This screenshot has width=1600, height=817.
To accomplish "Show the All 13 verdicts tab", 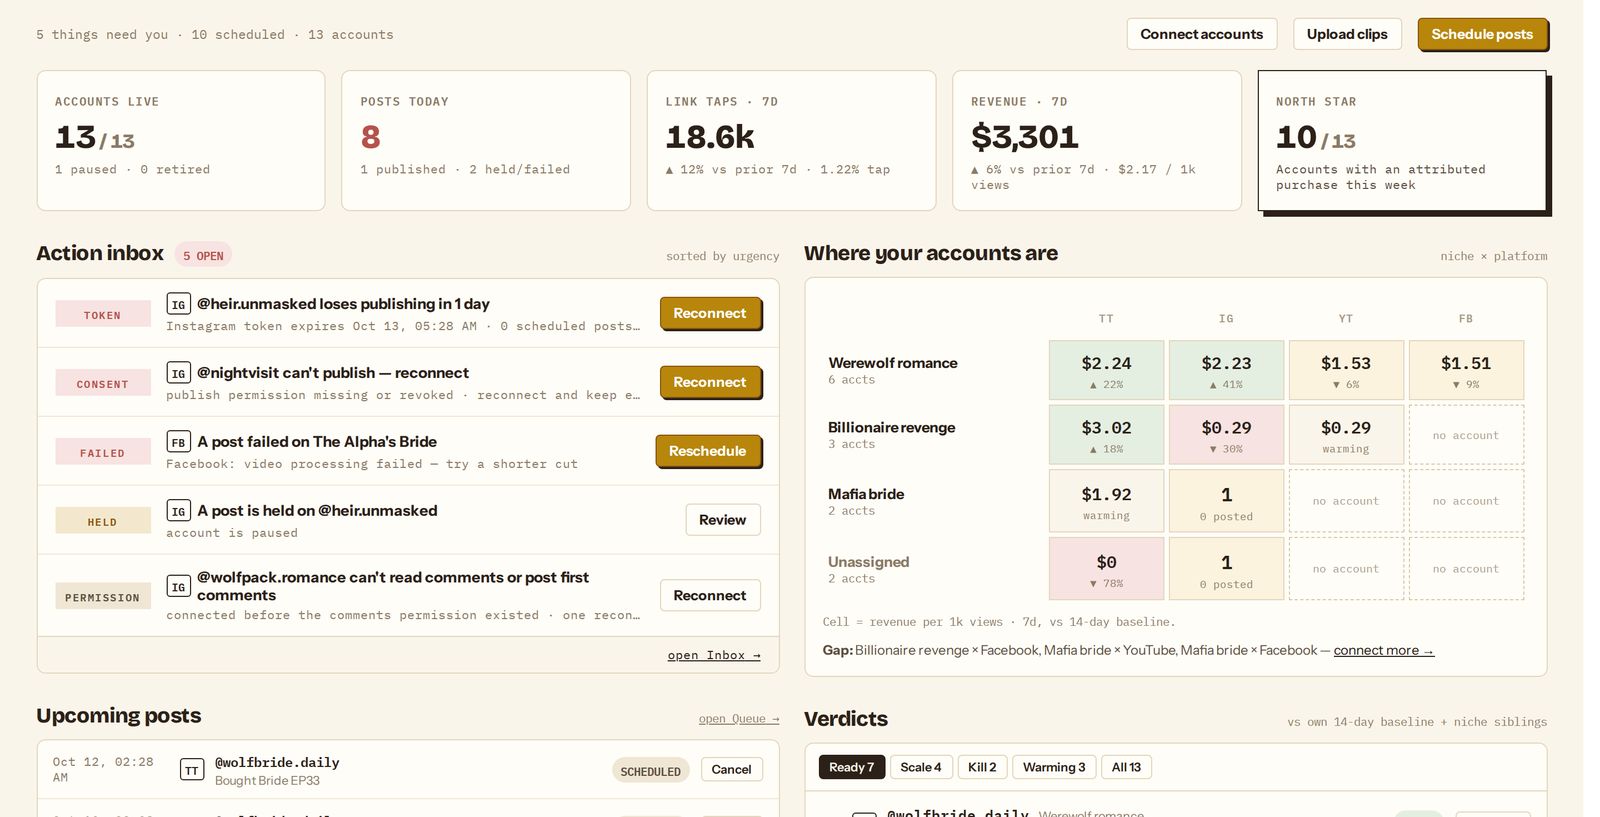I will tap(1127, 767).
